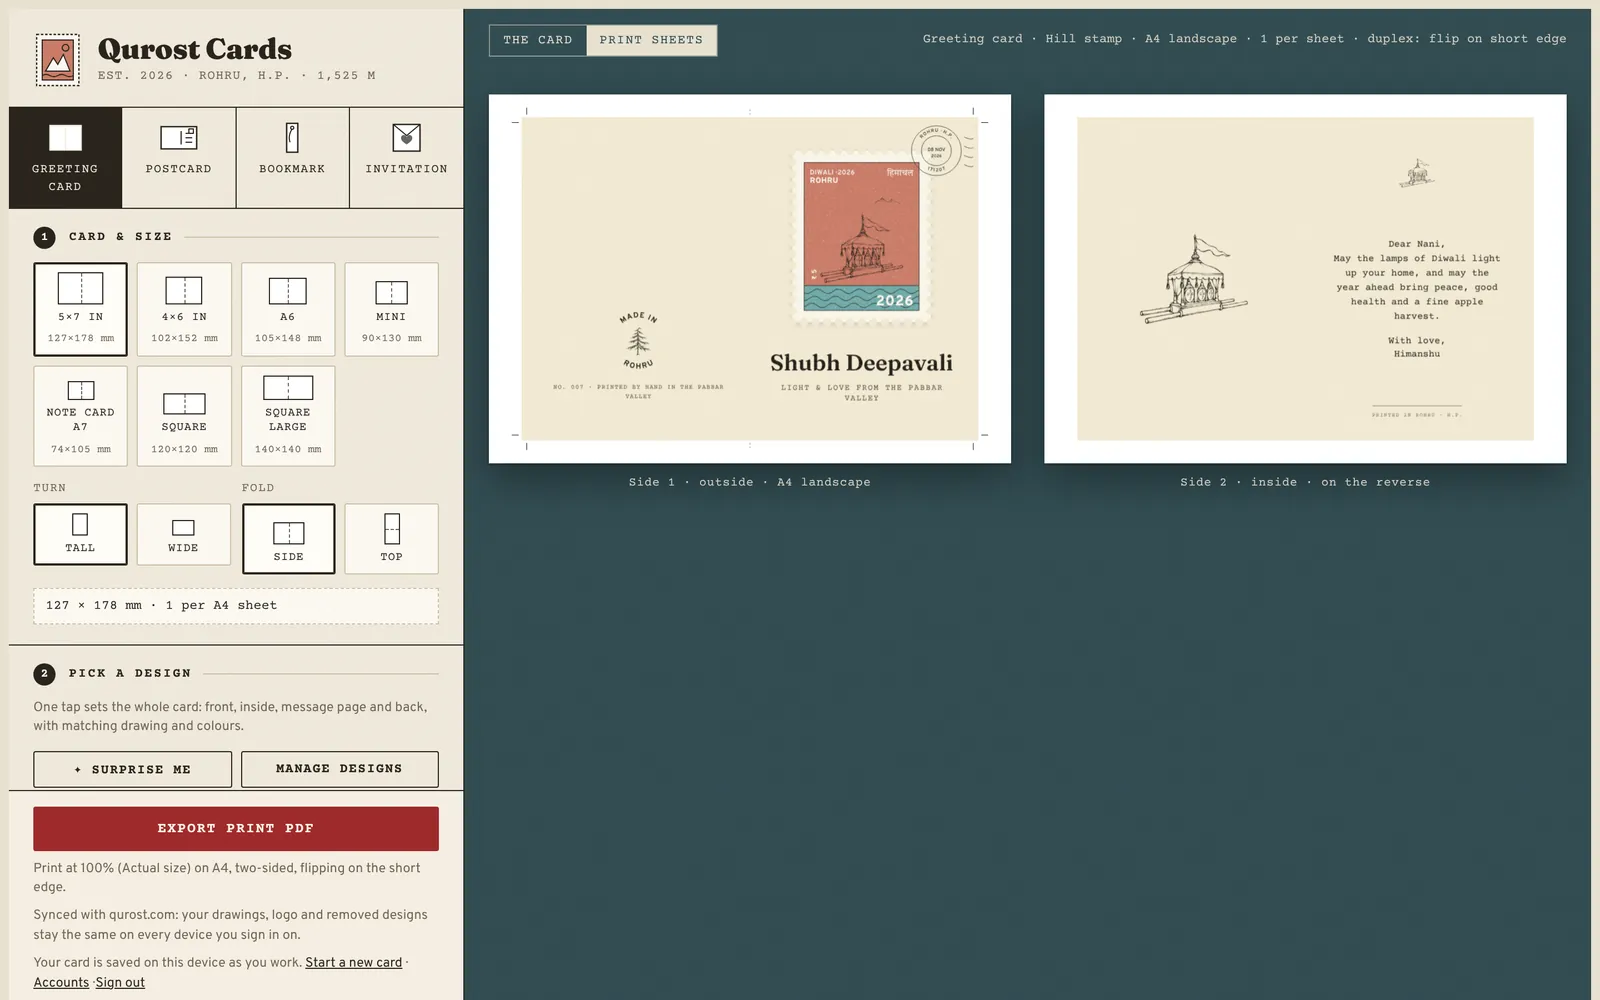Viewport: 1600px width, 1000px height.
Task: Click the Qurost Cards stamp logo
Action: (57, 60)
